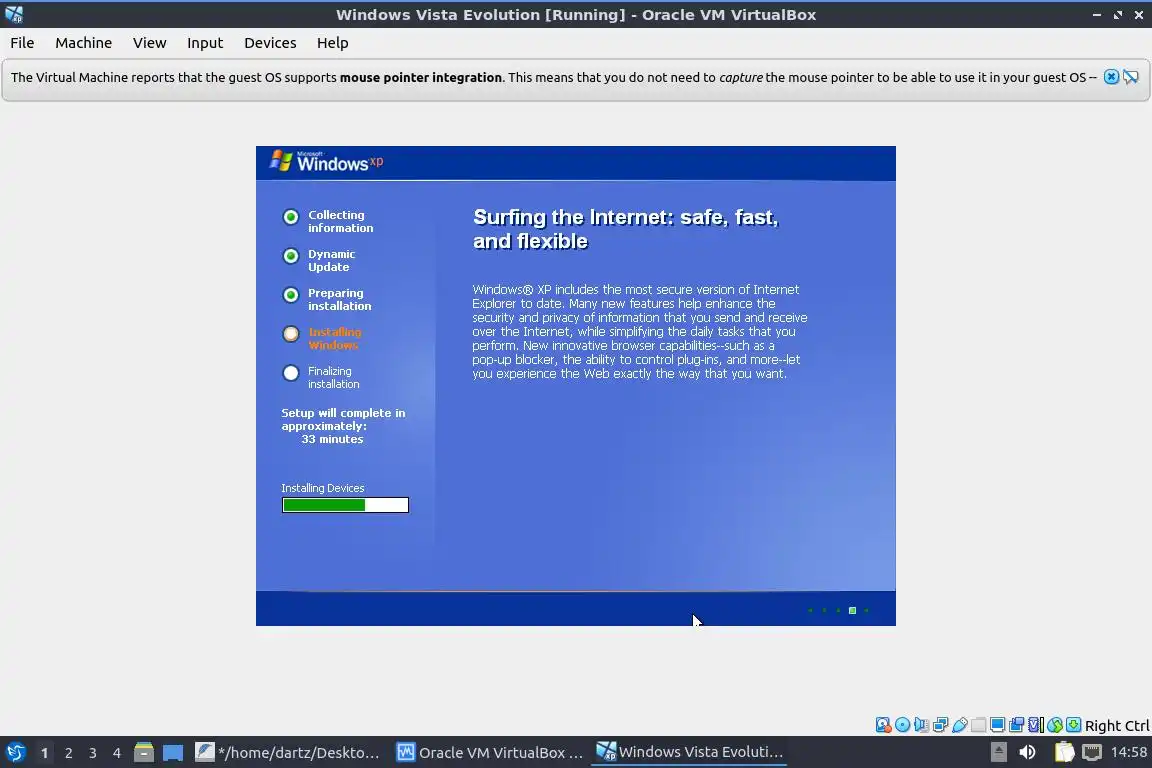Open the USB devices status icon
Image resolution: width=1152 pixels, height=768 pixels.
click(960, 725)
